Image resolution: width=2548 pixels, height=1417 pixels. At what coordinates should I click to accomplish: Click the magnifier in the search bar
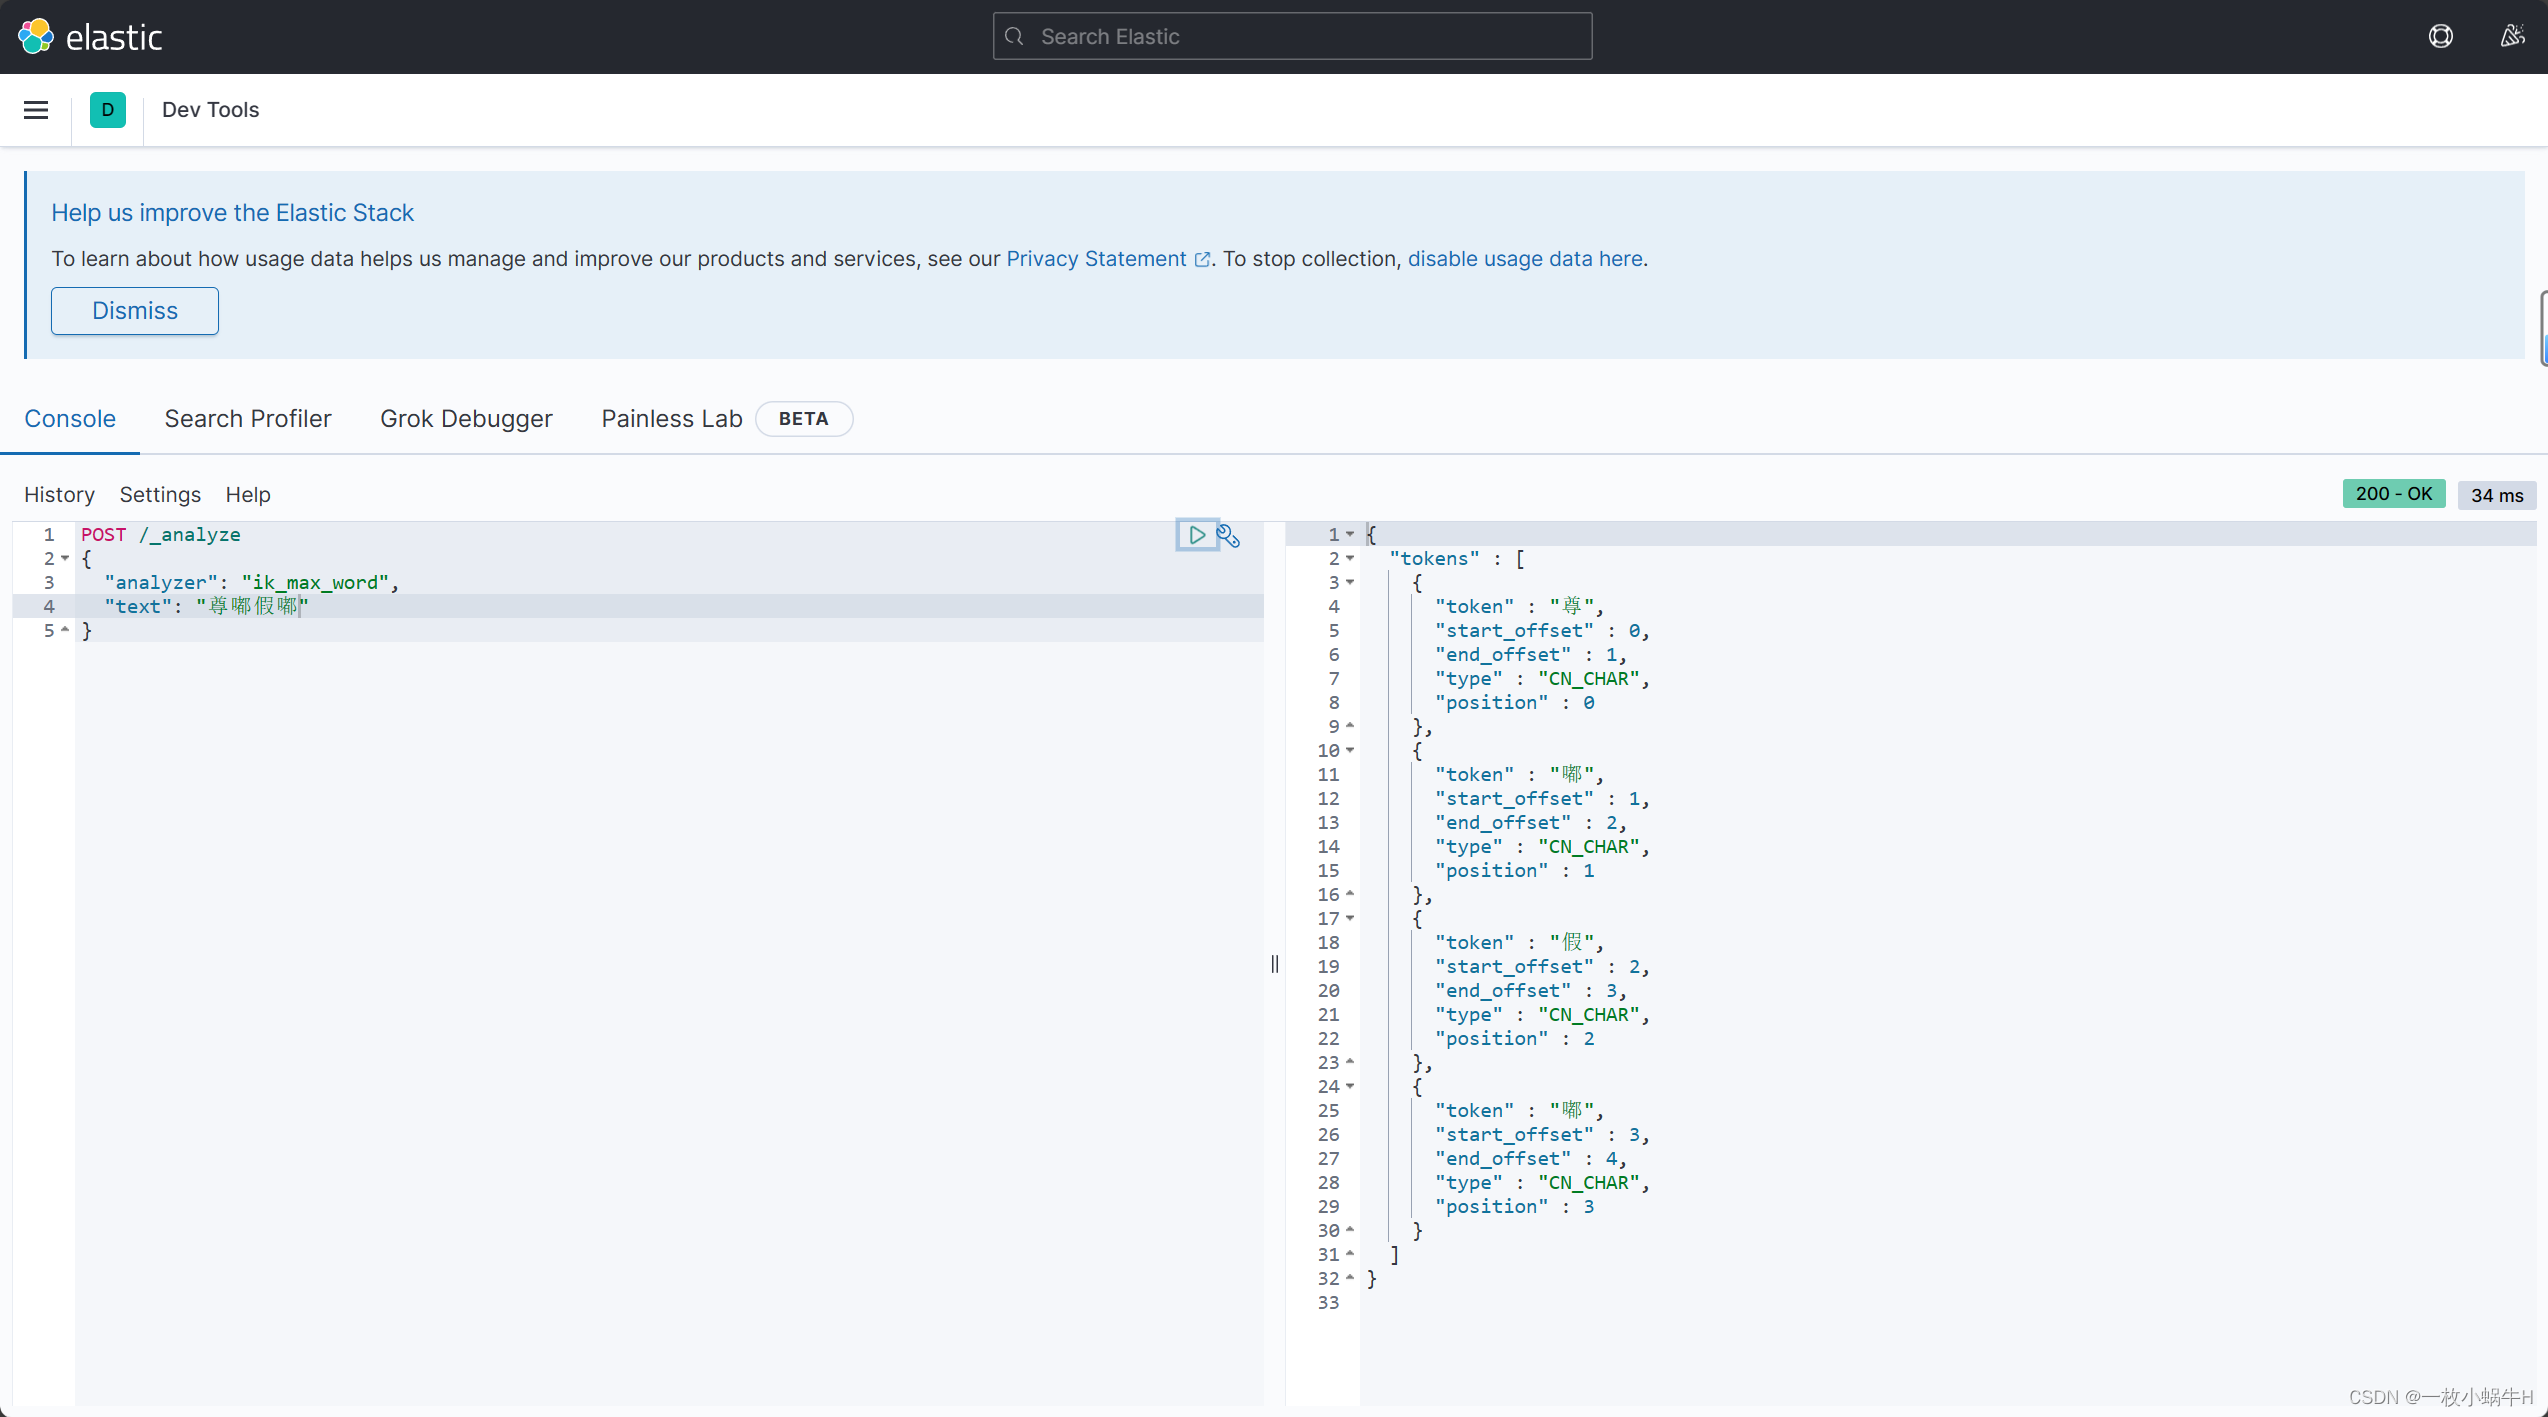1014,36
